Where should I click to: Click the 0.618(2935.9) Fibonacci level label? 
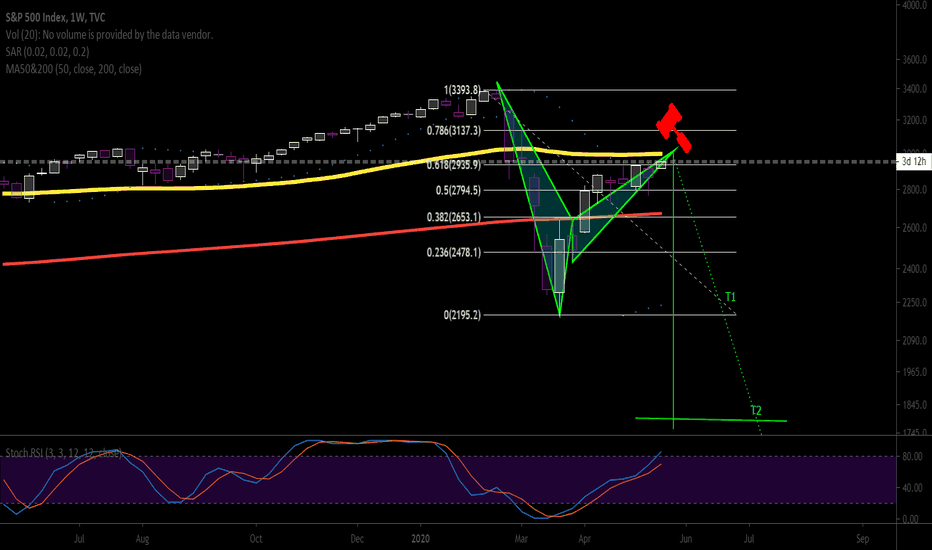(x=454, y=165)
